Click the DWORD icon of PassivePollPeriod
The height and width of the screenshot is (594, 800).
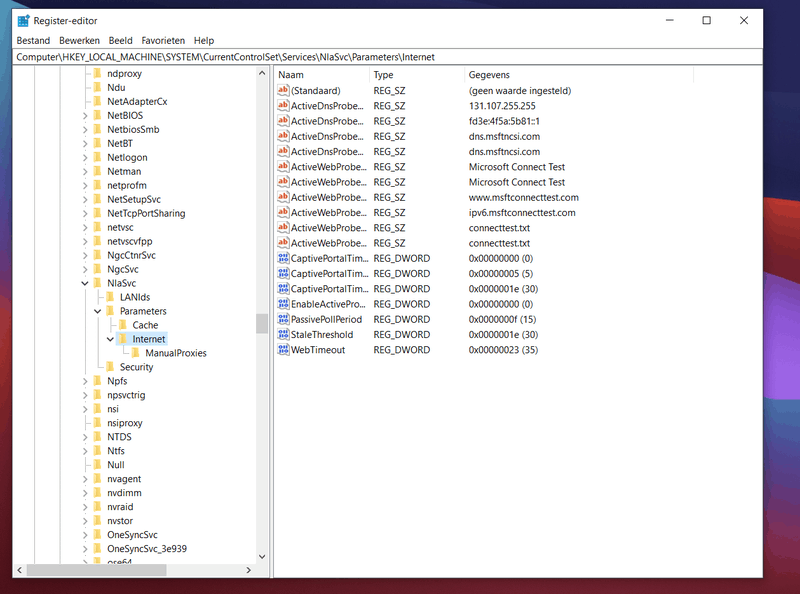pyautogui.click(x=283, y=319)
